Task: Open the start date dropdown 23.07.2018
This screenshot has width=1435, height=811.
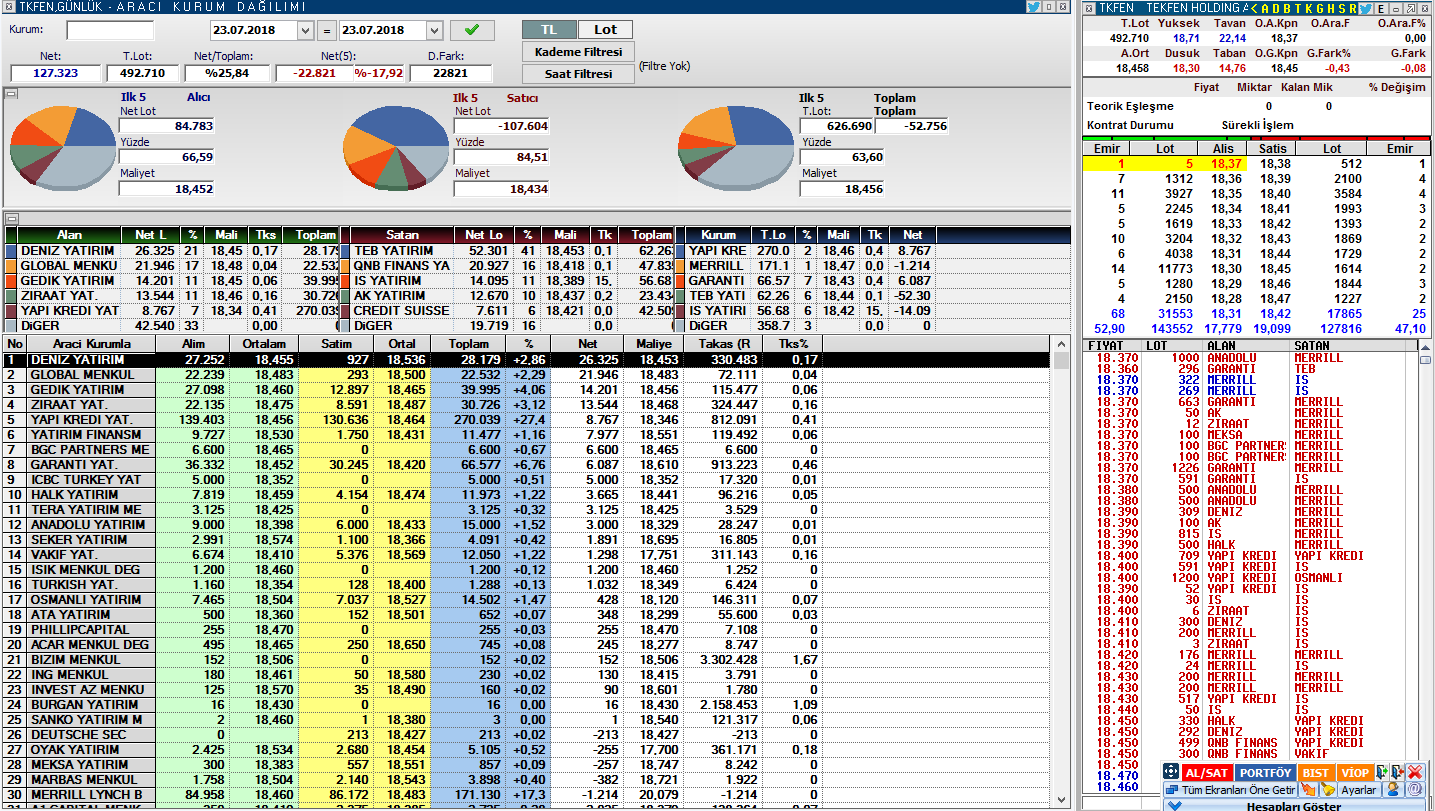Action: pyautogui.click(x=306, y=30)
